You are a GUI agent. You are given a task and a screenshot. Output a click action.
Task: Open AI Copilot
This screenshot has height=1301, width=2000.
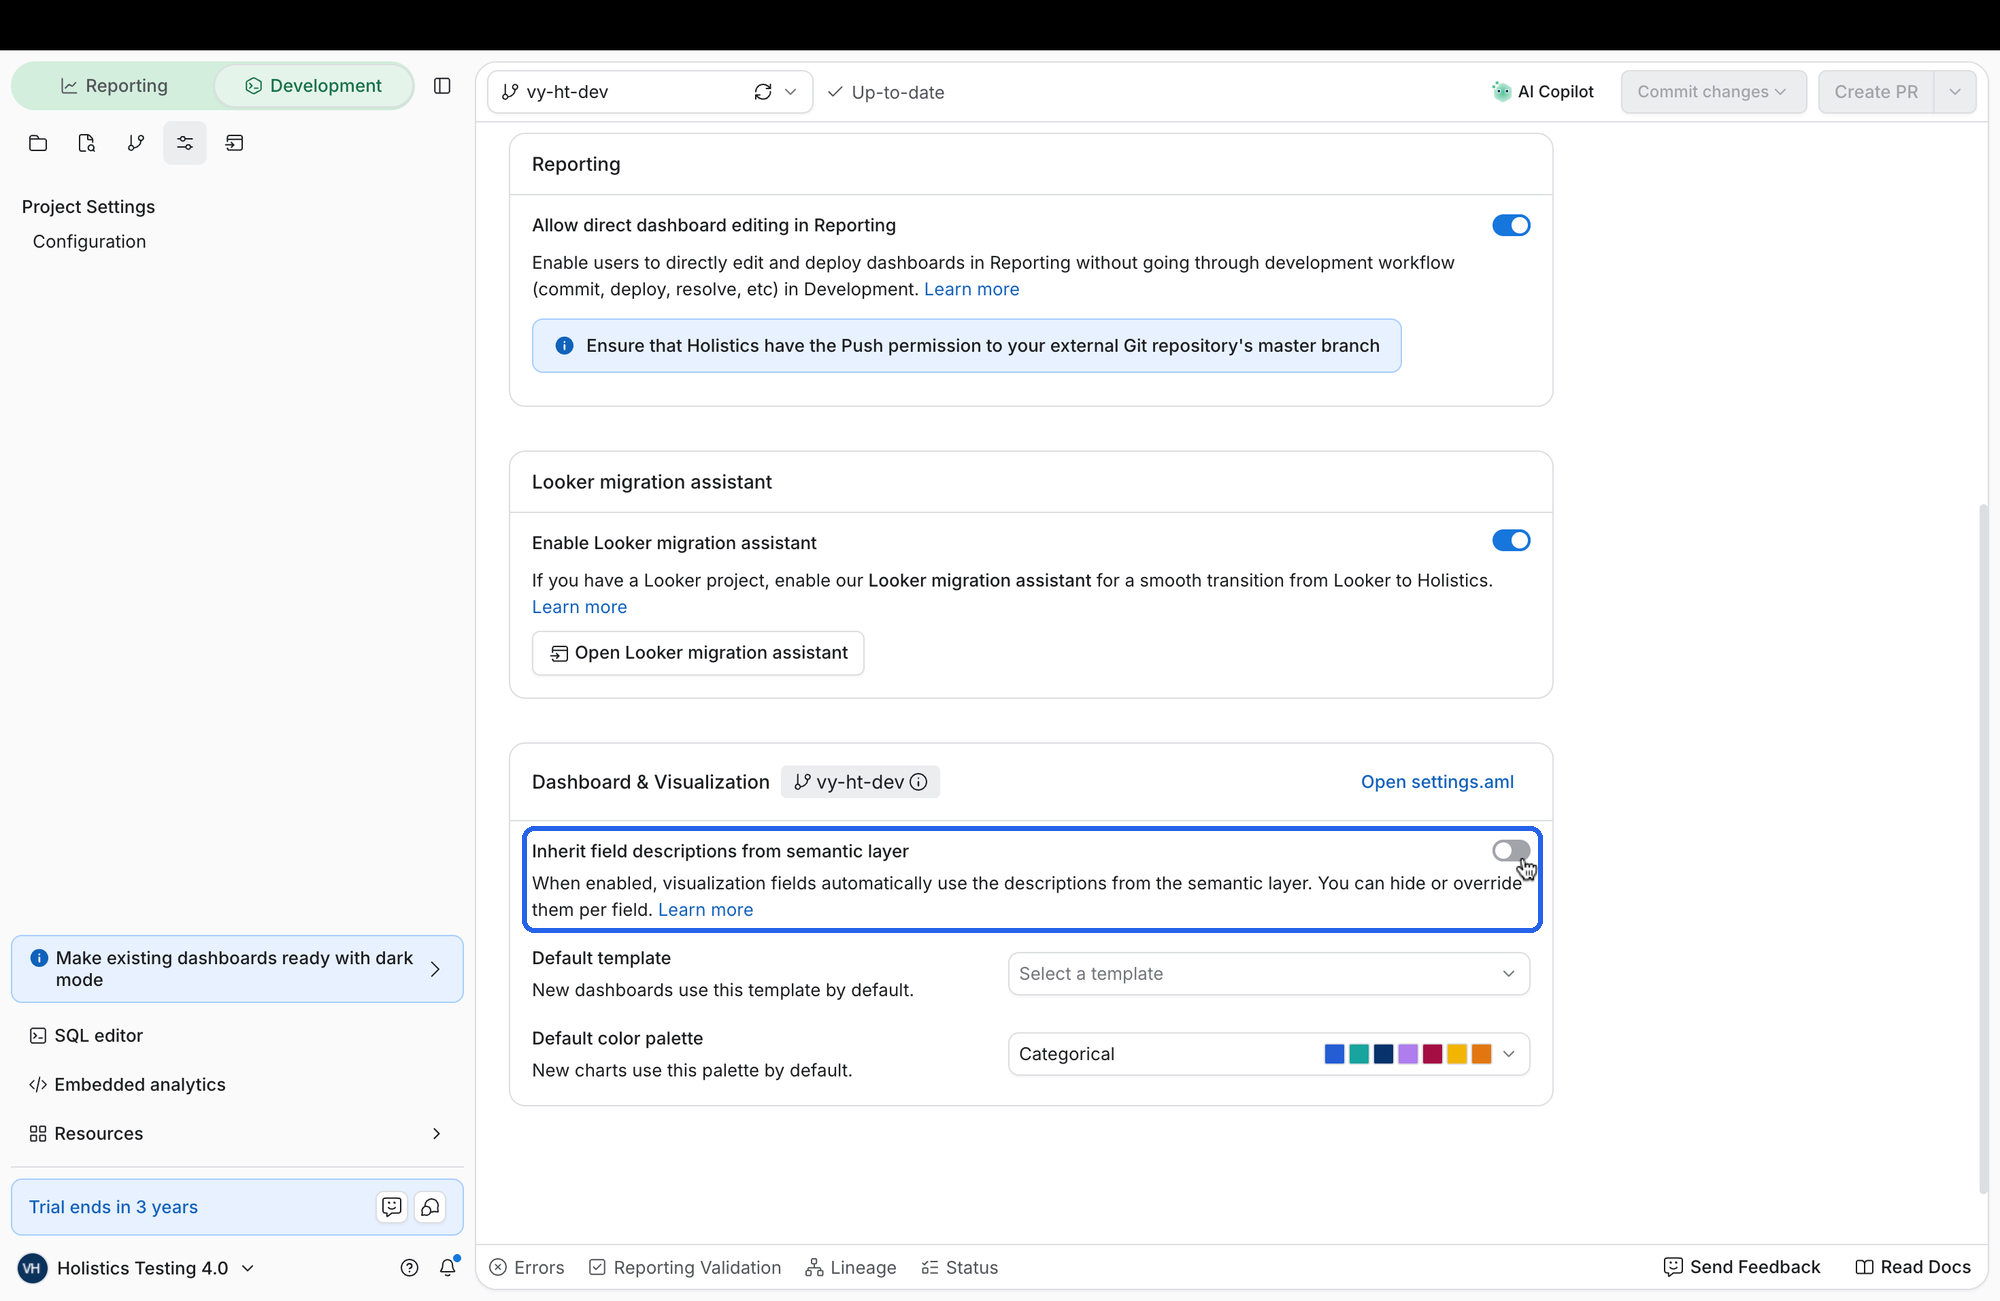pos(1543,92)
